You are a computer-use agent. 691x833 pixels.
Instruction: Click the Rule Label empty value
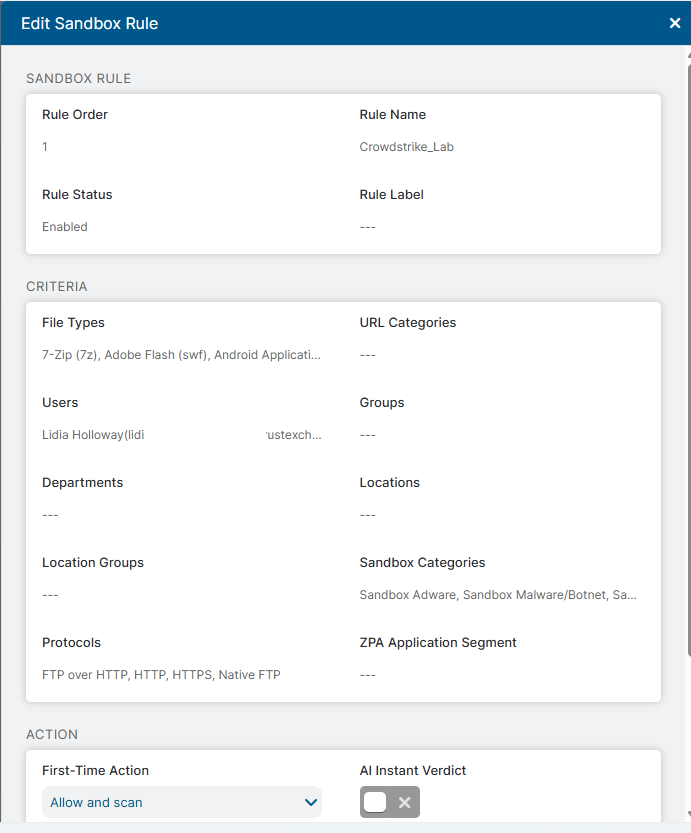click(x=368, y=227)
